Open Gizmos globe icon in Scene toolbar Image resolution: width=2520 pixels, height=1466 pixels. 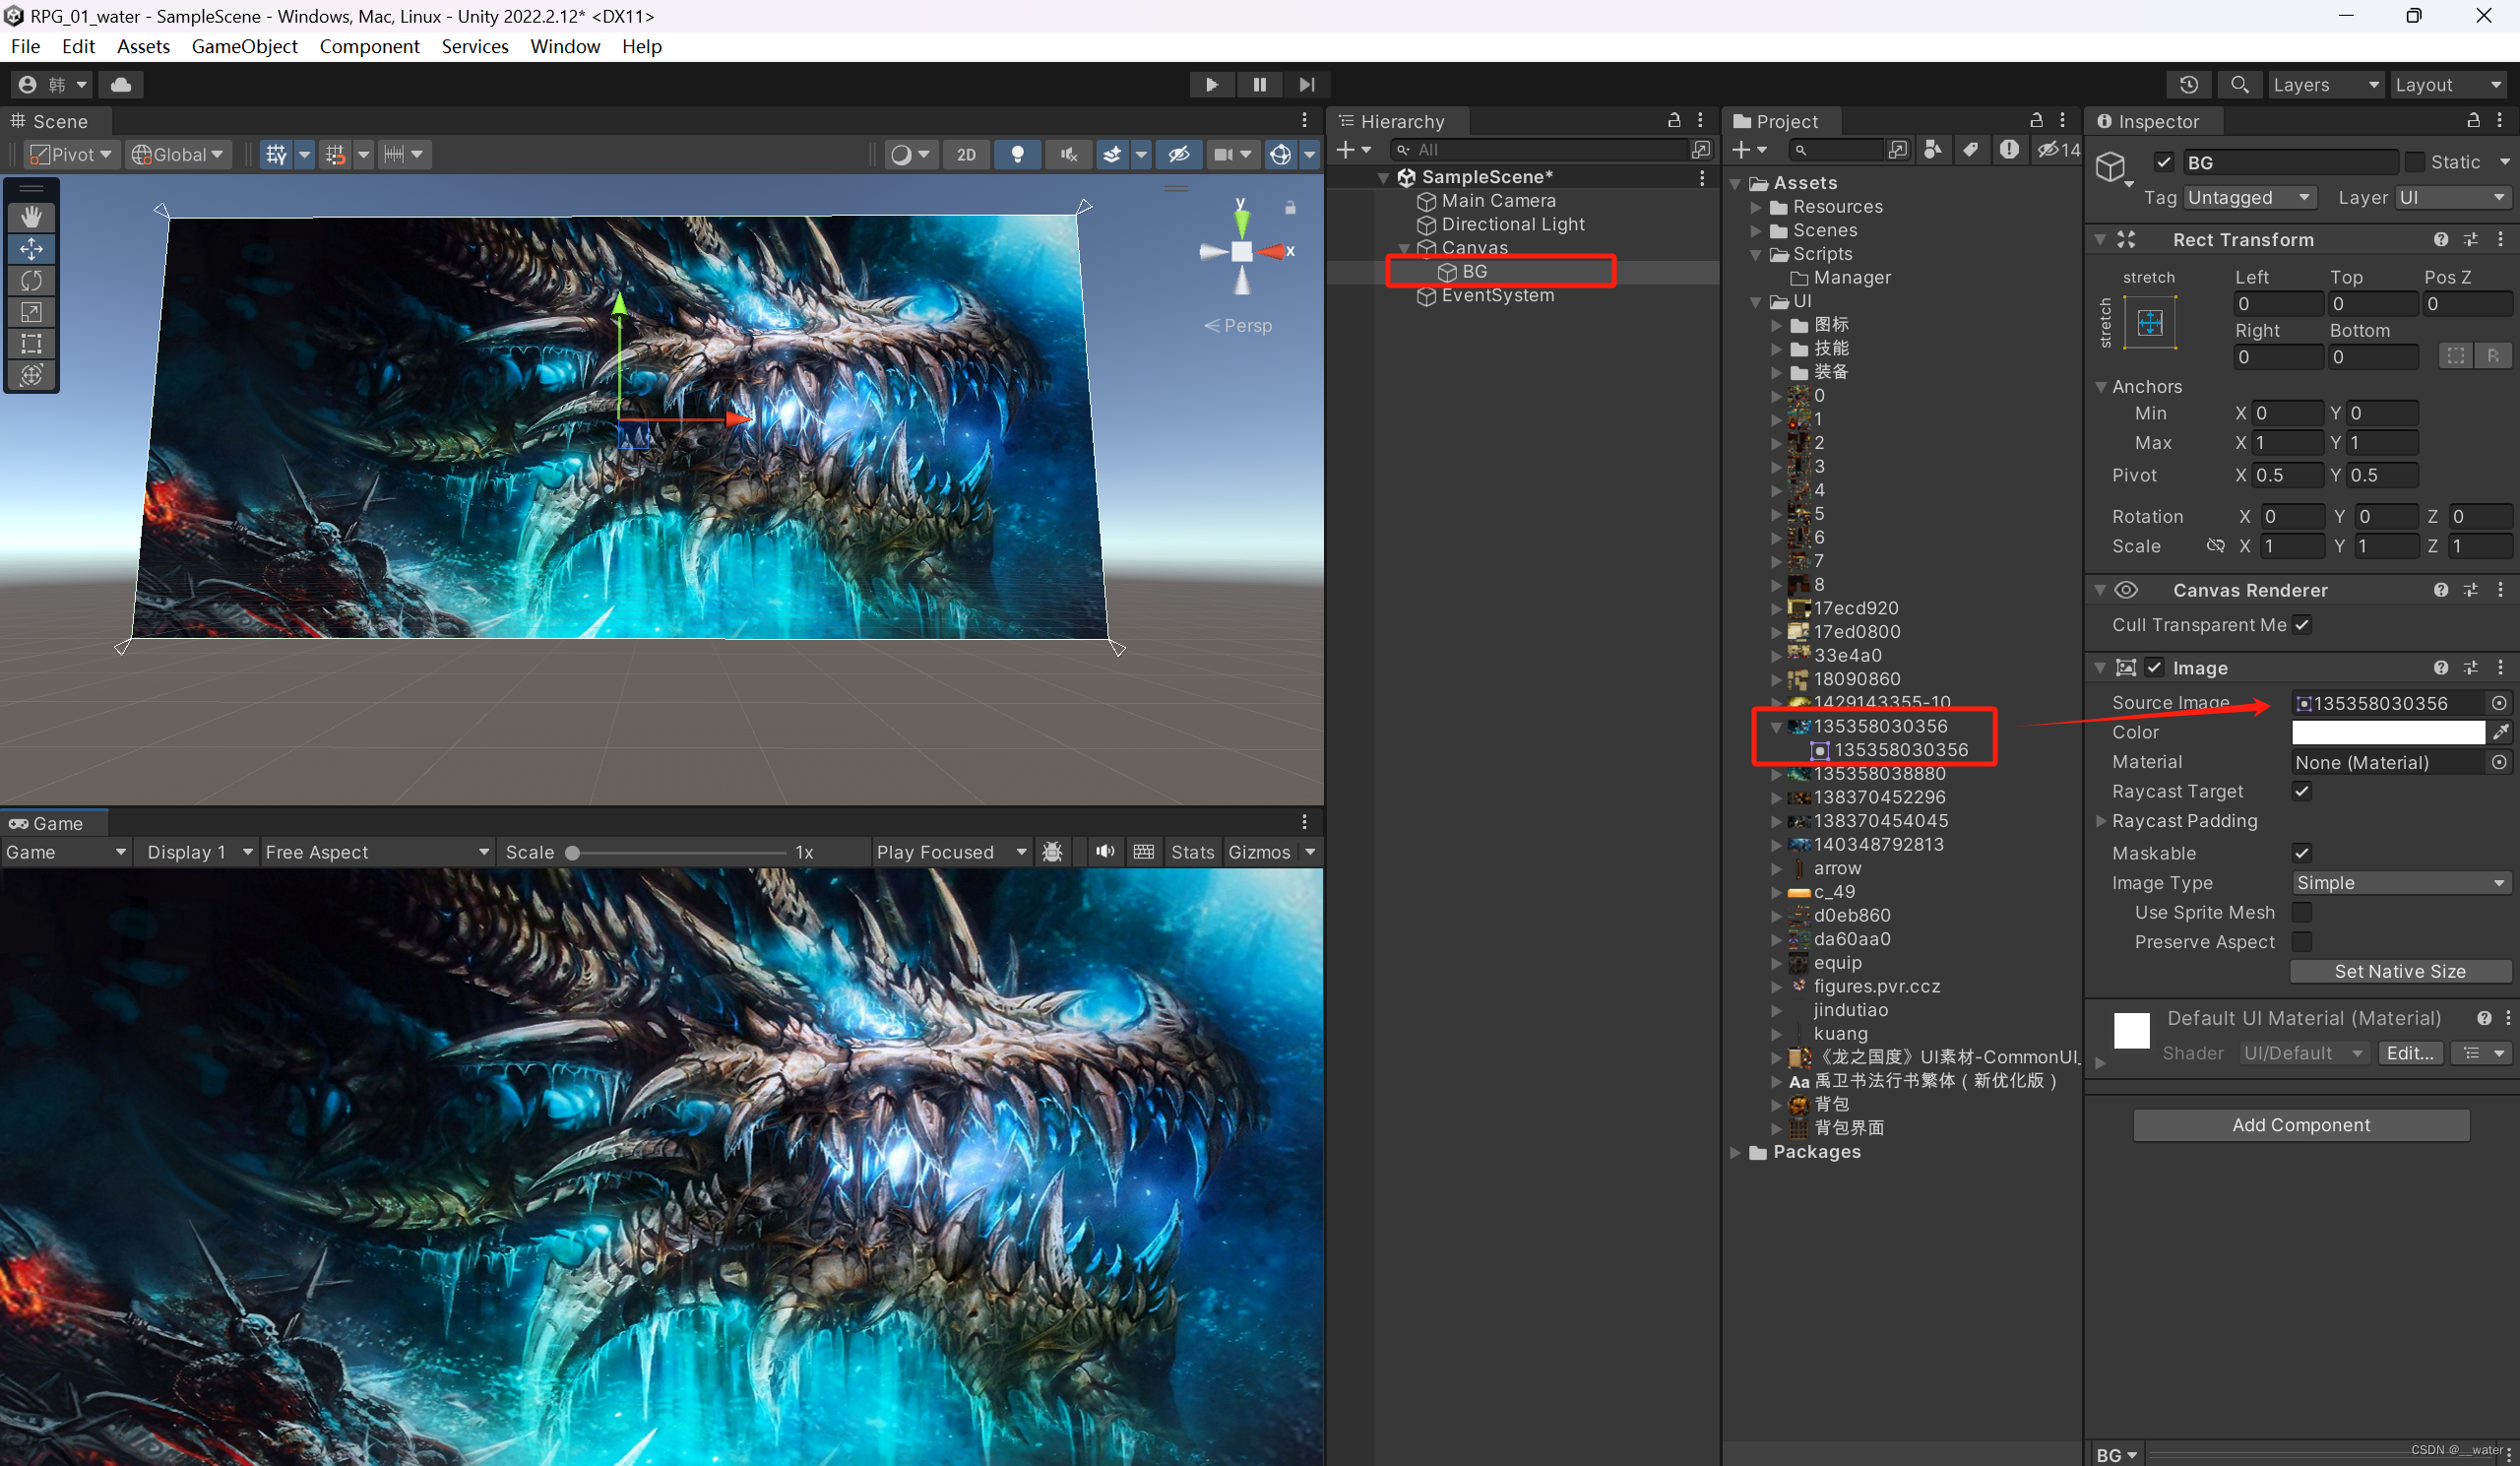click(x=1280, y=154)
